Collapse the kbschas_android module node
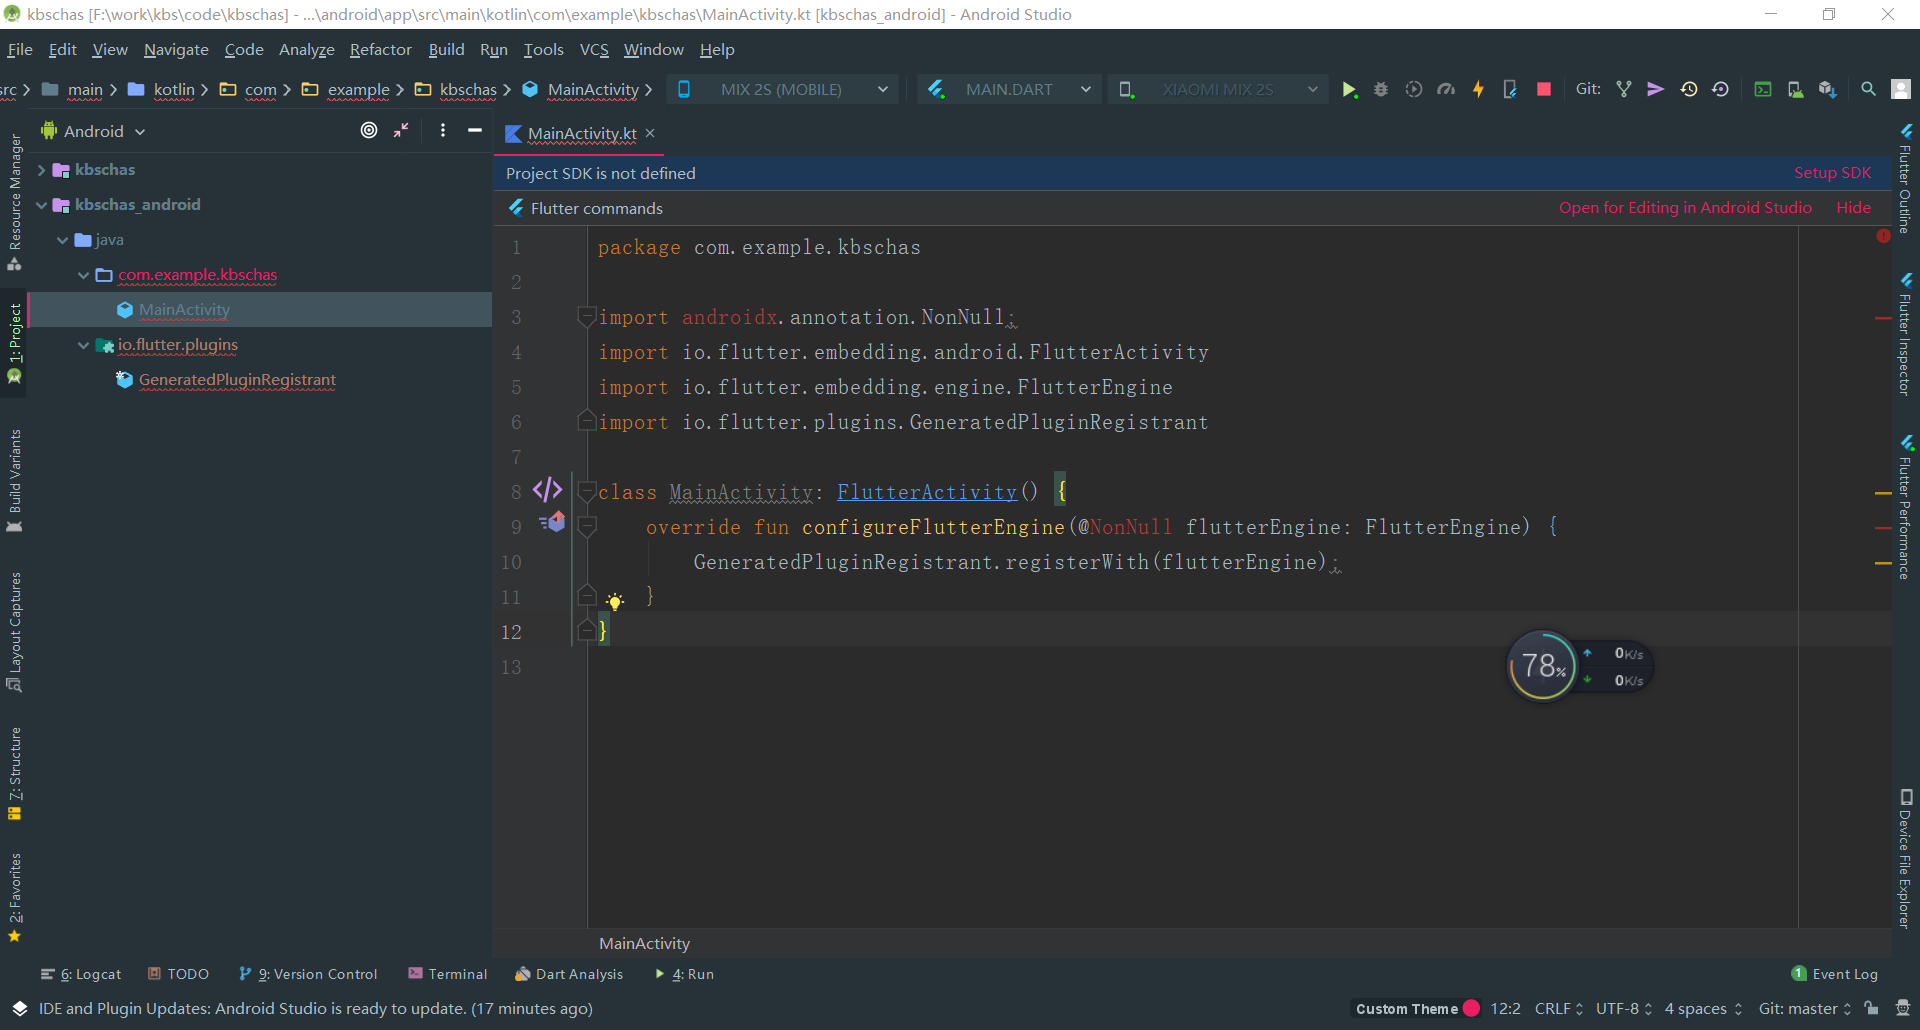Viewport: 1920px width, 1030px height. [x=41, y=205]
